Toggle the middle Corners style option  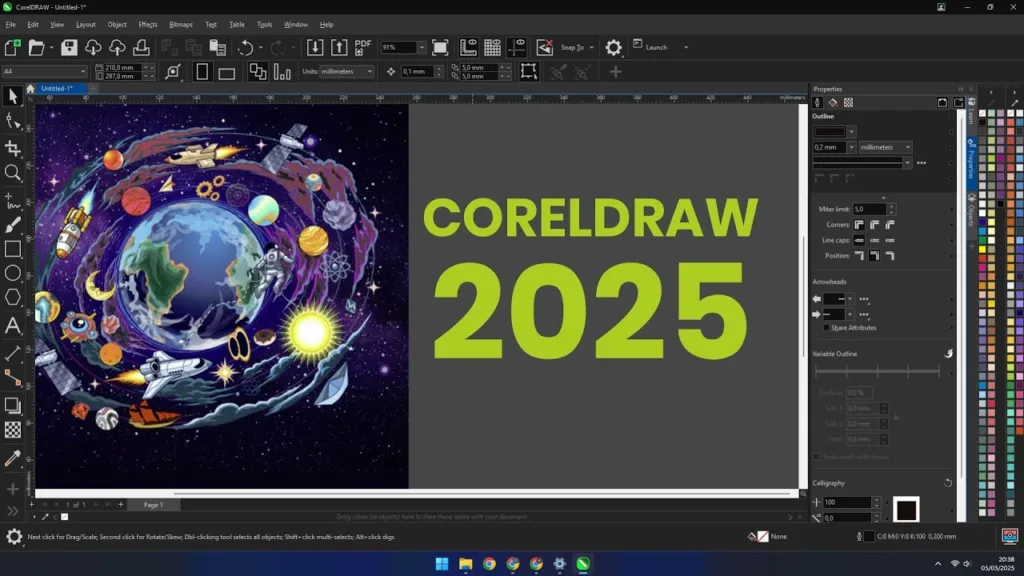(873, 224)
